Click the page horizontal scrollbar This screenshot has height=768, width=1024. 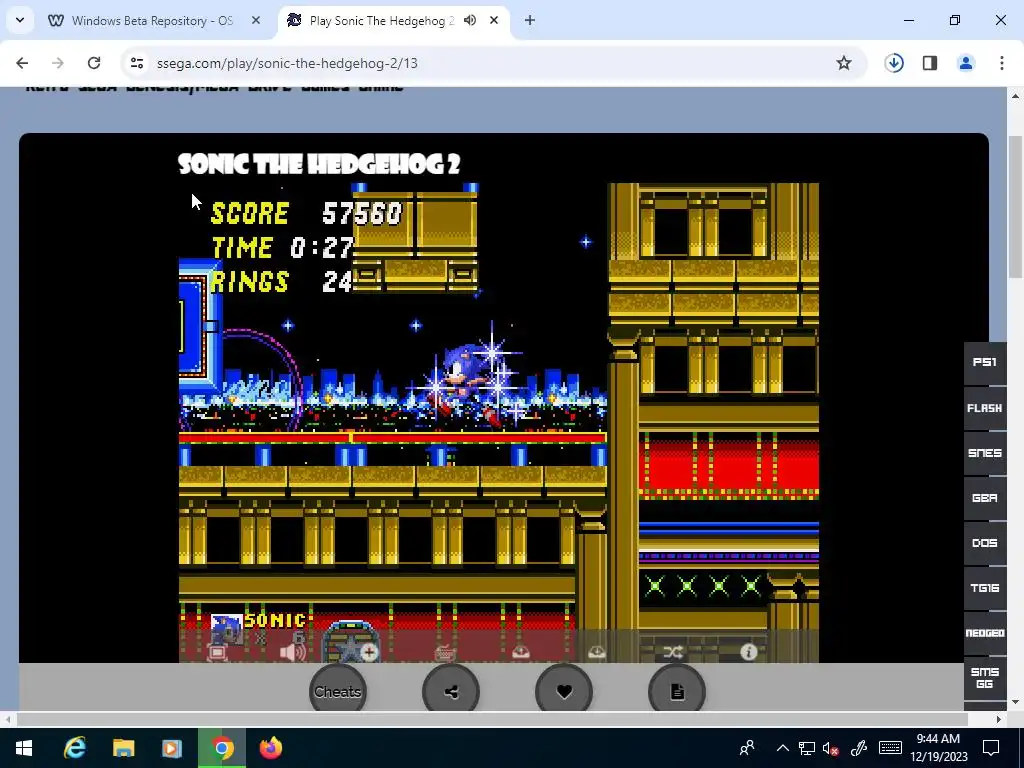(x=492, y=719)
